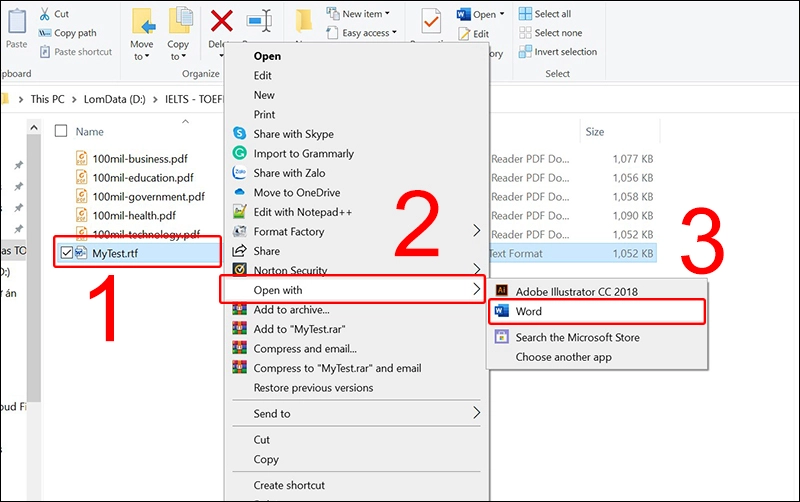The width and height of the screenshot is (800, 502).
Task: Choose Print in the context menu
Action: [x=264, y=114]
